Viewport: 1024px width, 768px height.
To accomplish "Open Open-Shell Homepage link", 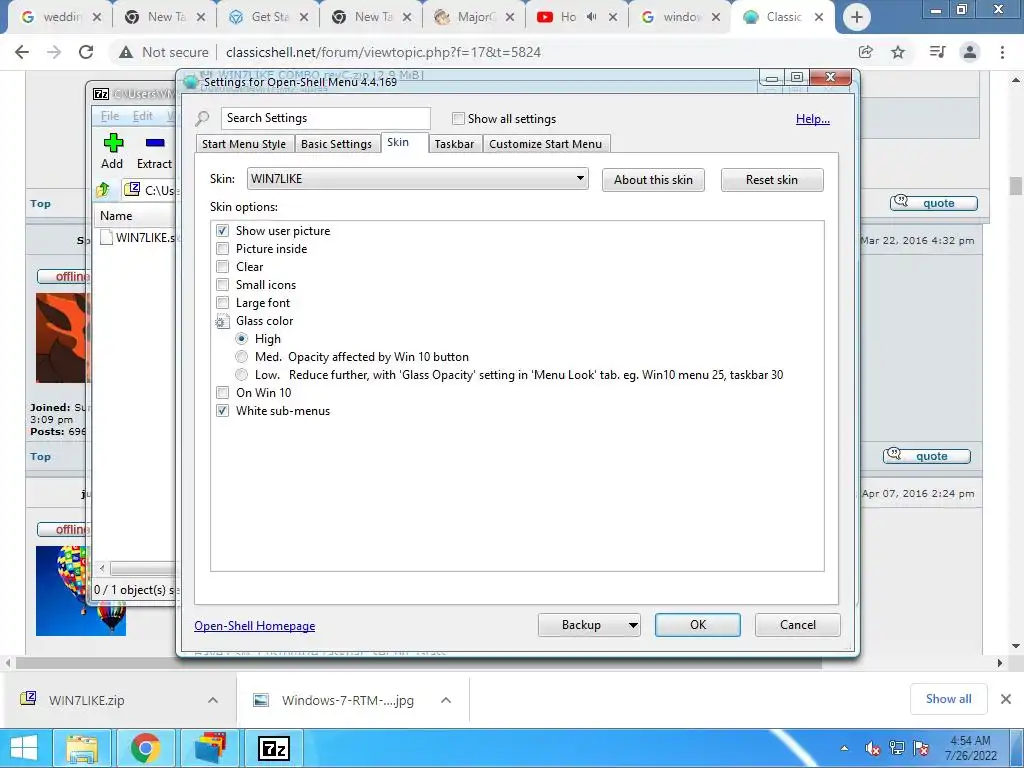I will [255, 626].
